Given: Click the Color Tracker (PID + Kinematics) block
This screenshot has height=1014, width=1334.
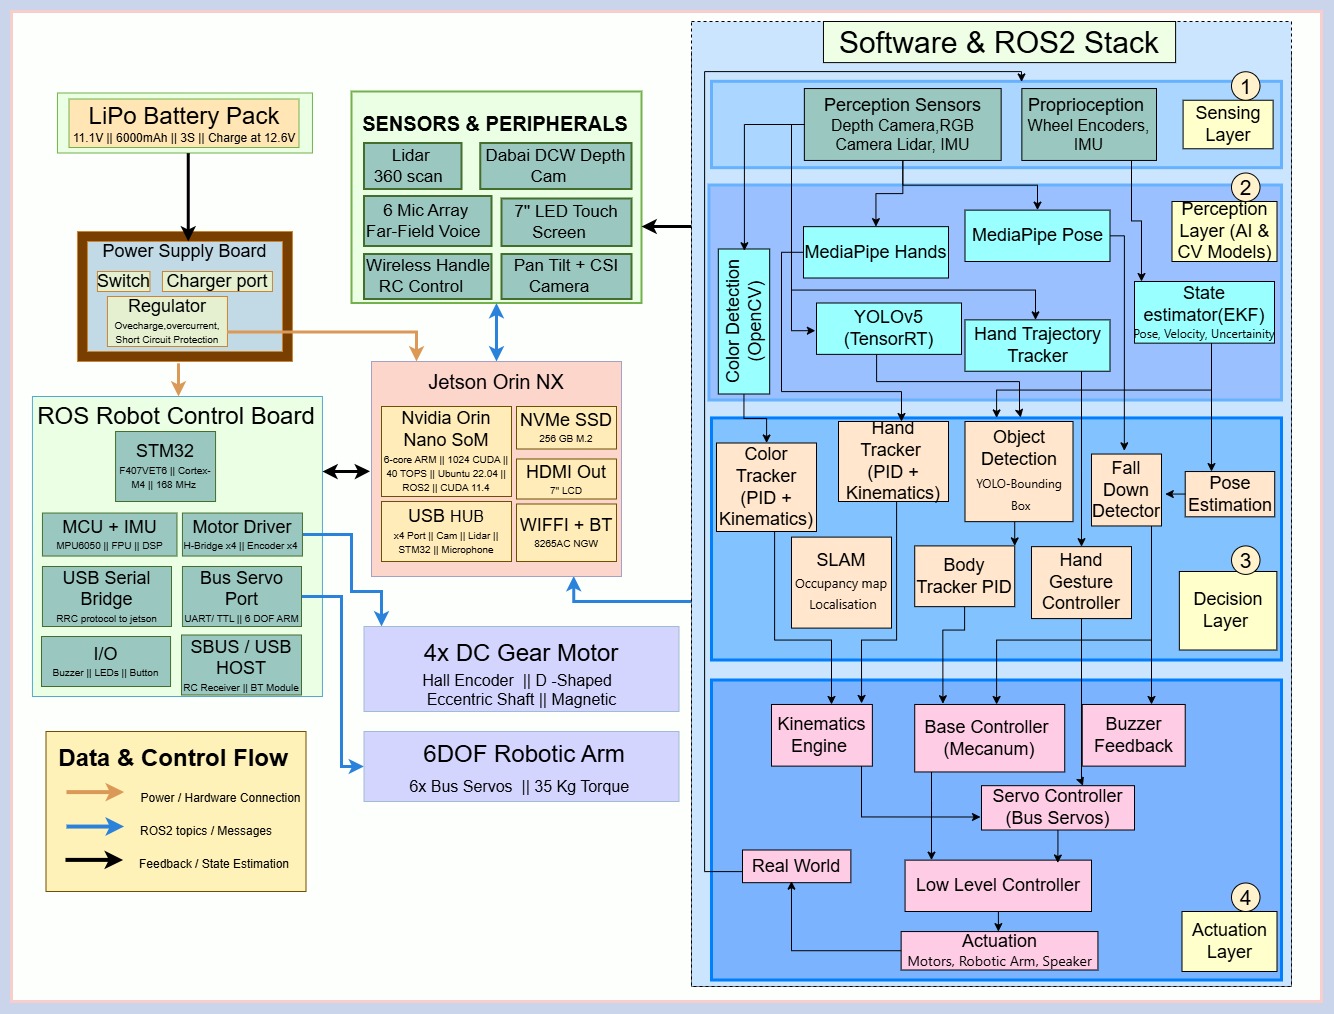Looking at the screenshot, I should (x=766, y=486).
